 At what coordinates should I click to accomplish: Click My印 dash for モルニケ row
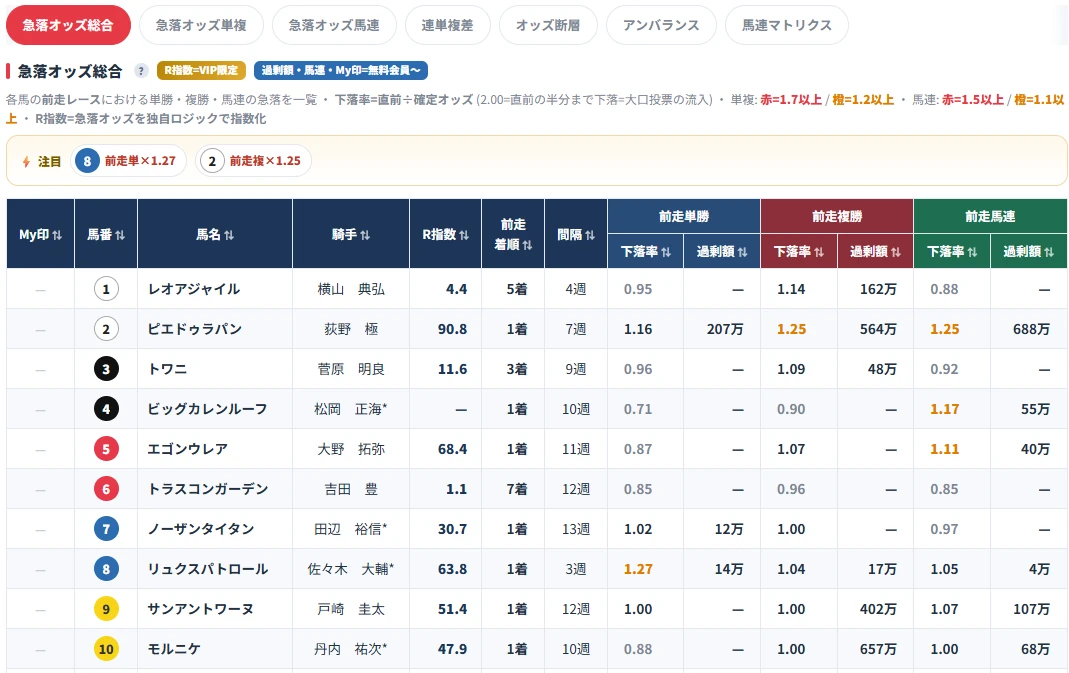(x=40, y=650)
